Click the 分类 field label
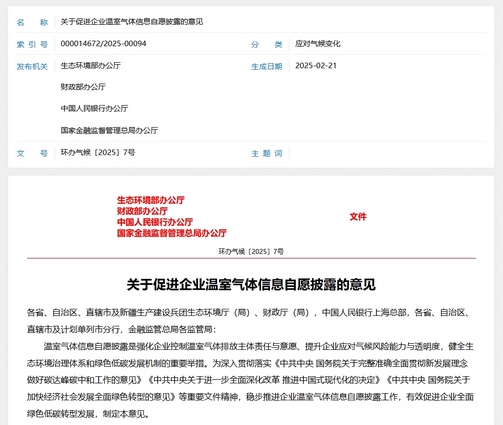This screenshot has height=425, width=503. coord(267,44)
